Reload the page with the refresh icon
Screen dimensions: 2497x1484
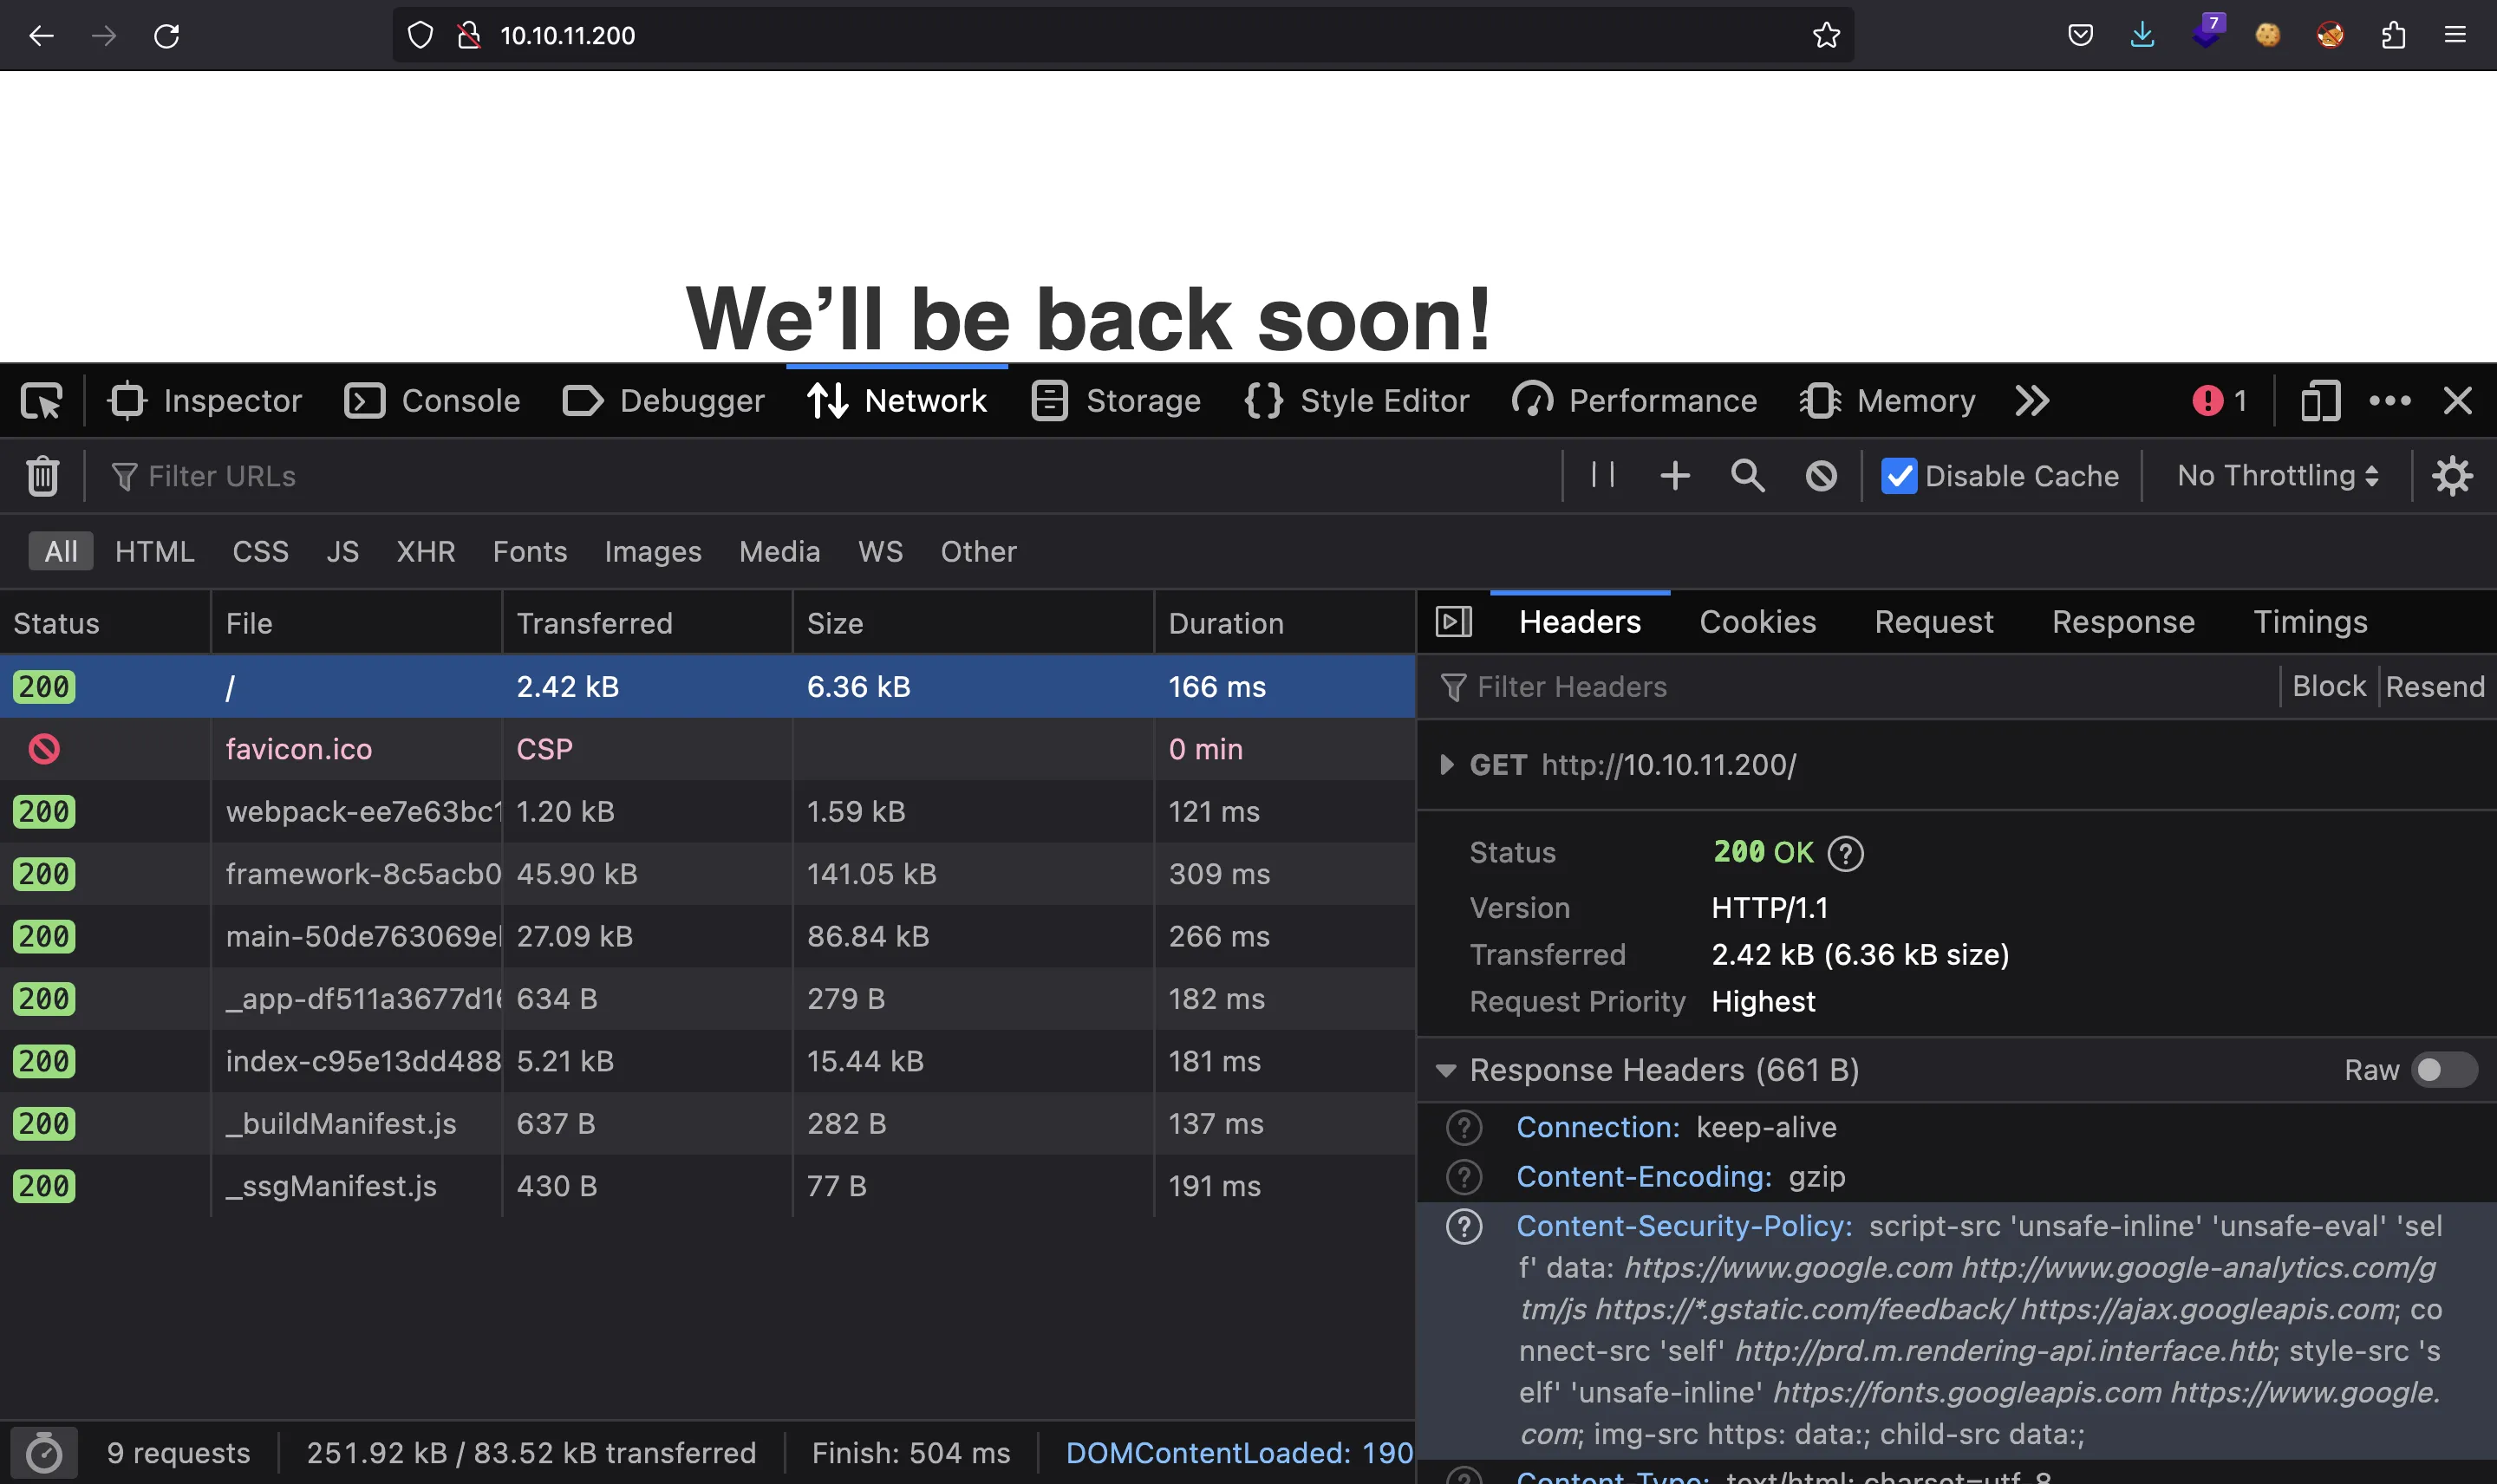pyautogui.click(x=166, y=36)
